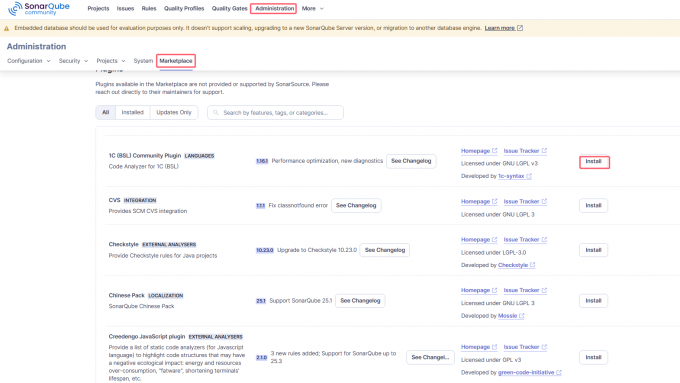Click external icon beside 1c-syntax developer link

(x=529, y=176)
